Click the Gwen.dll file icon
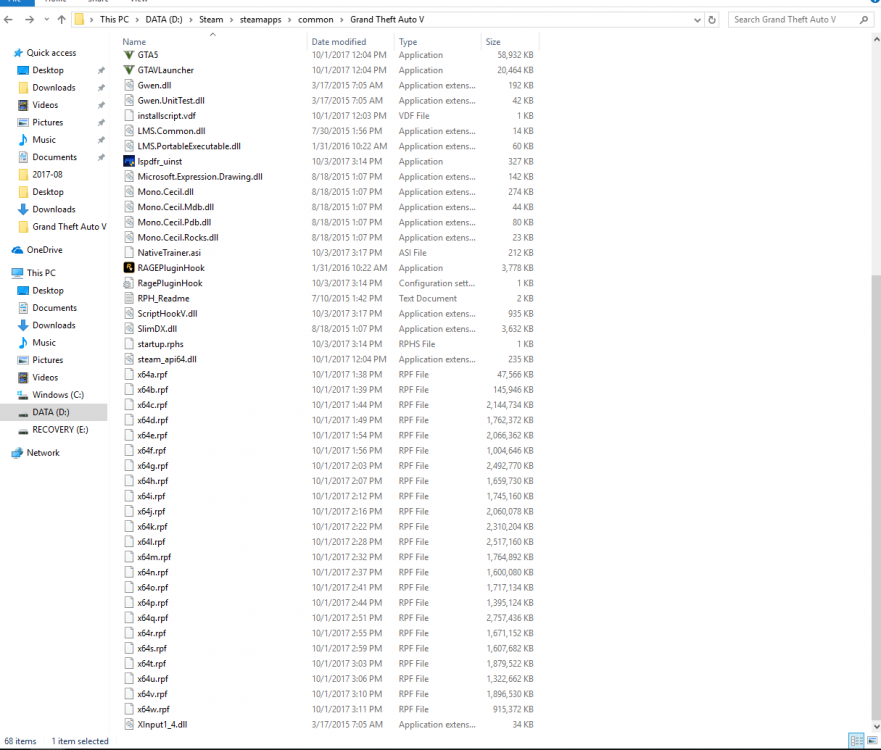The width and height of the screenshot is (881, 750). click(x=129, y=85)
